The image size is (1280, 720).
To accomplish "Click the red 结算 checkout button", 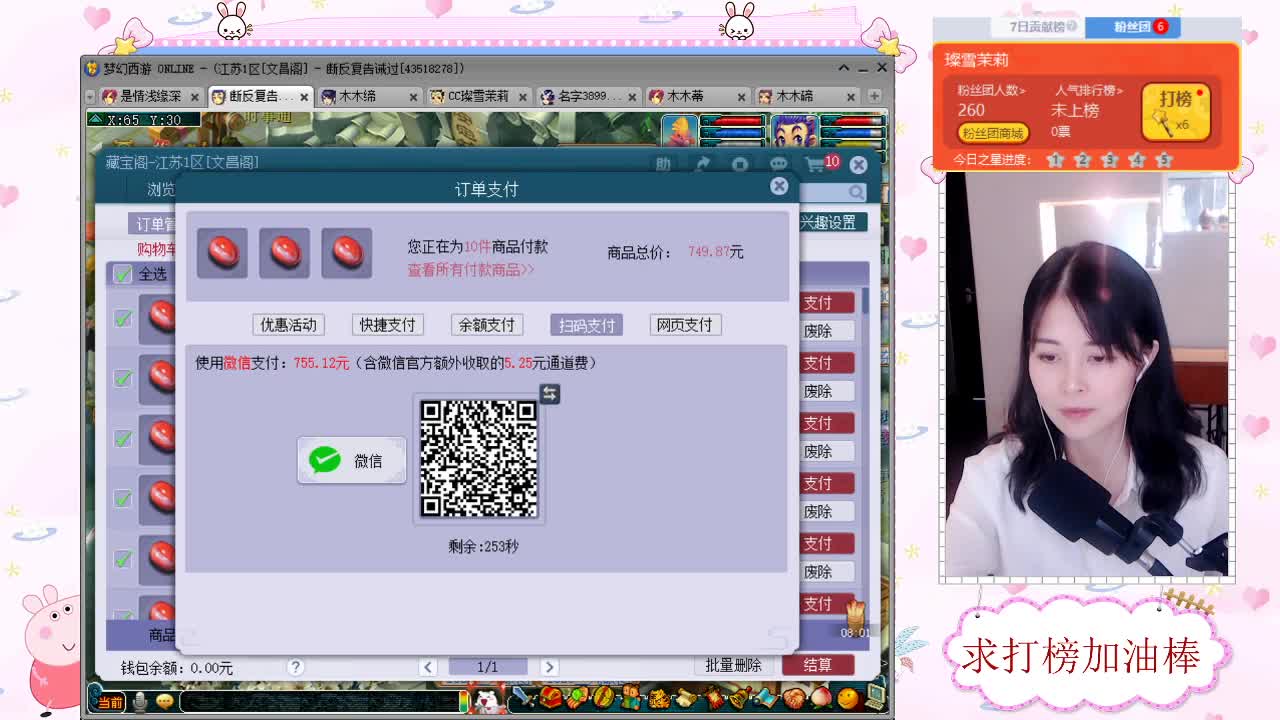I will tap(817, 665).
